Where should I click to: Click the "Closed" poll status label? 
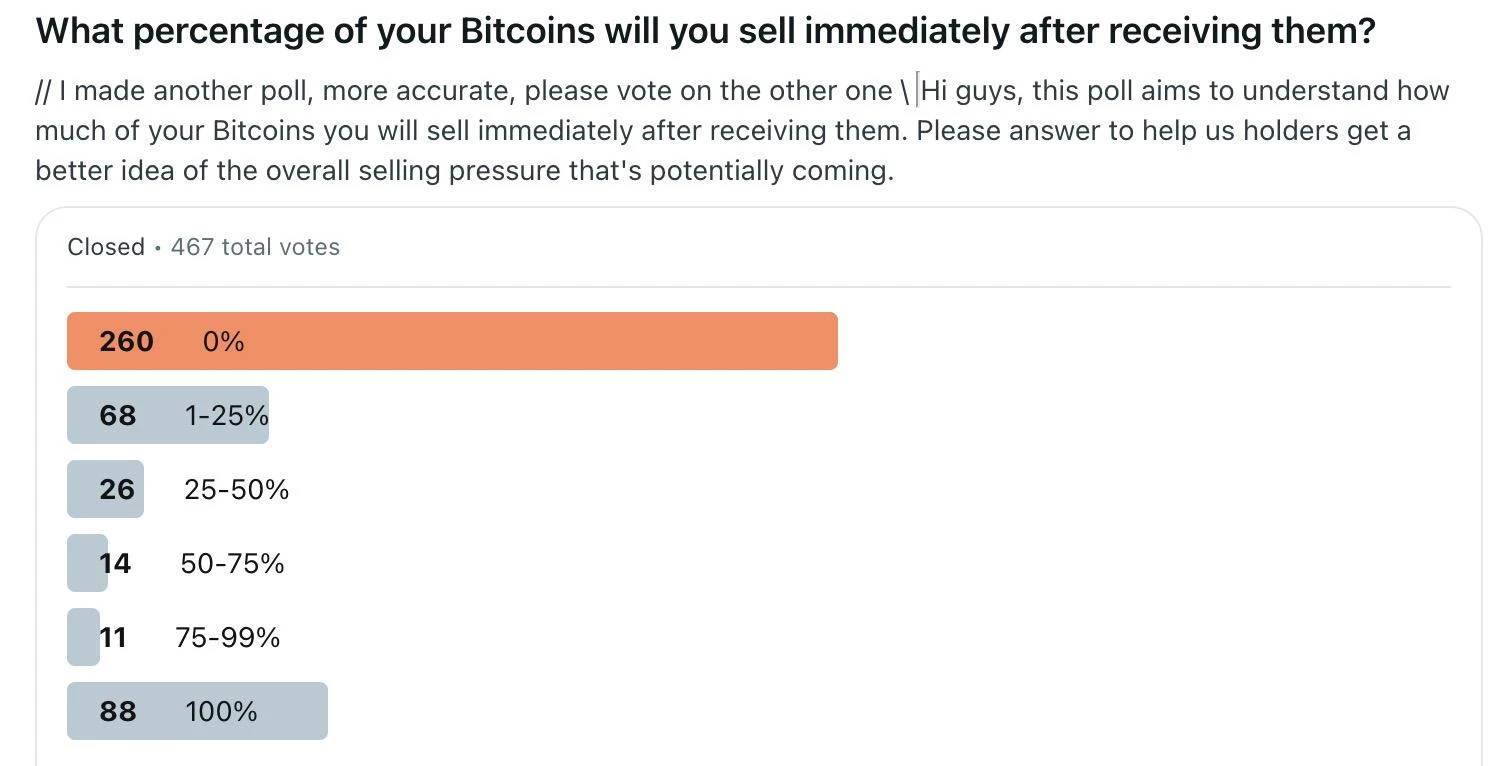pyautogui.click(x=106, y=247)
